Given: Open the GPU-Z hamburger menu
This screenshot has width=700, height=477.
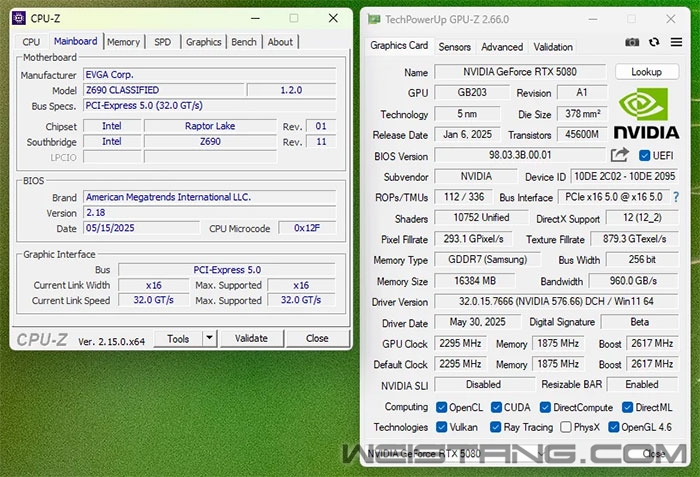Looking at the screenshot, I should 676,42.
